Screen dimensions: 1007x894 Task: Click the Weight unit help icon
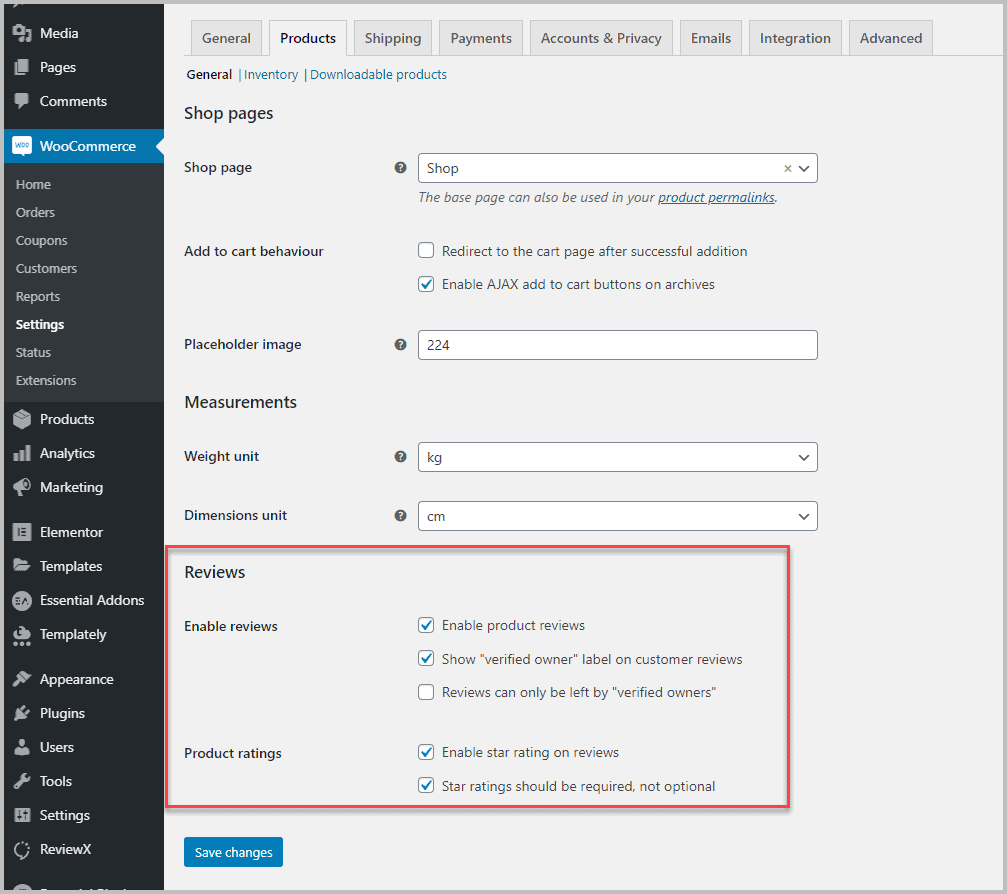[x=401, y=456]
